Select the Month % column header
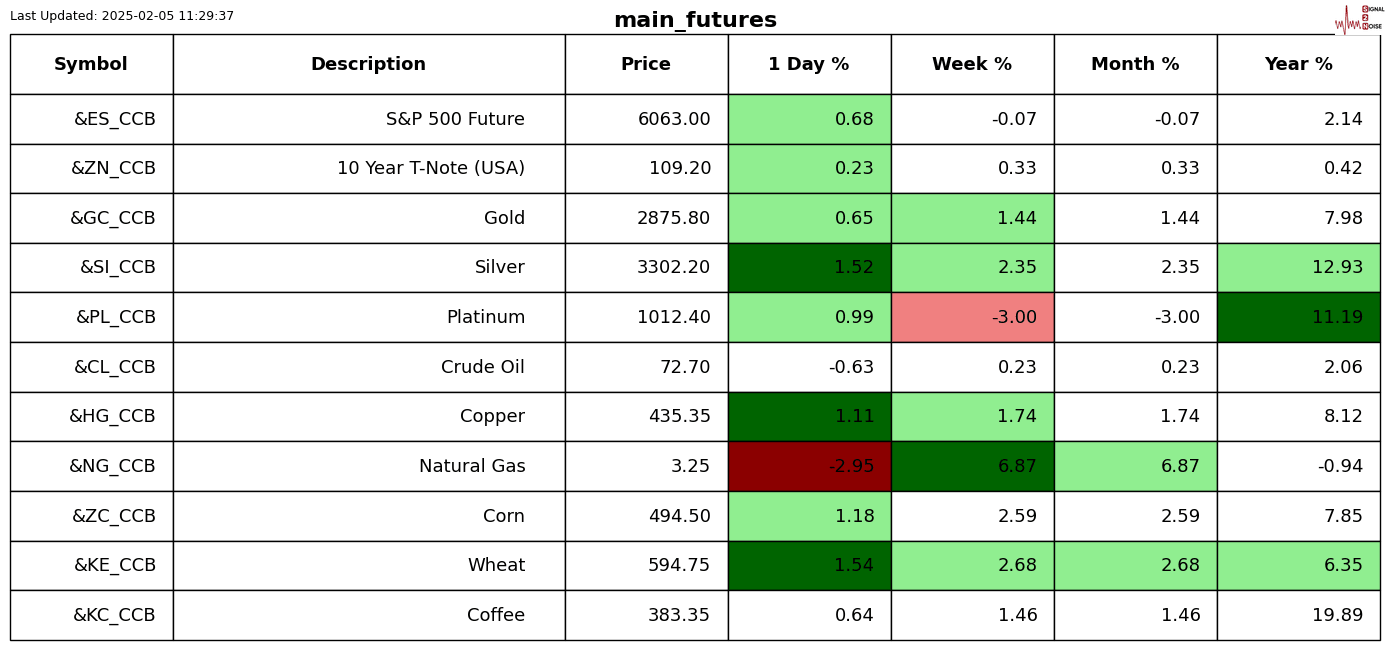 point(1135,65)
